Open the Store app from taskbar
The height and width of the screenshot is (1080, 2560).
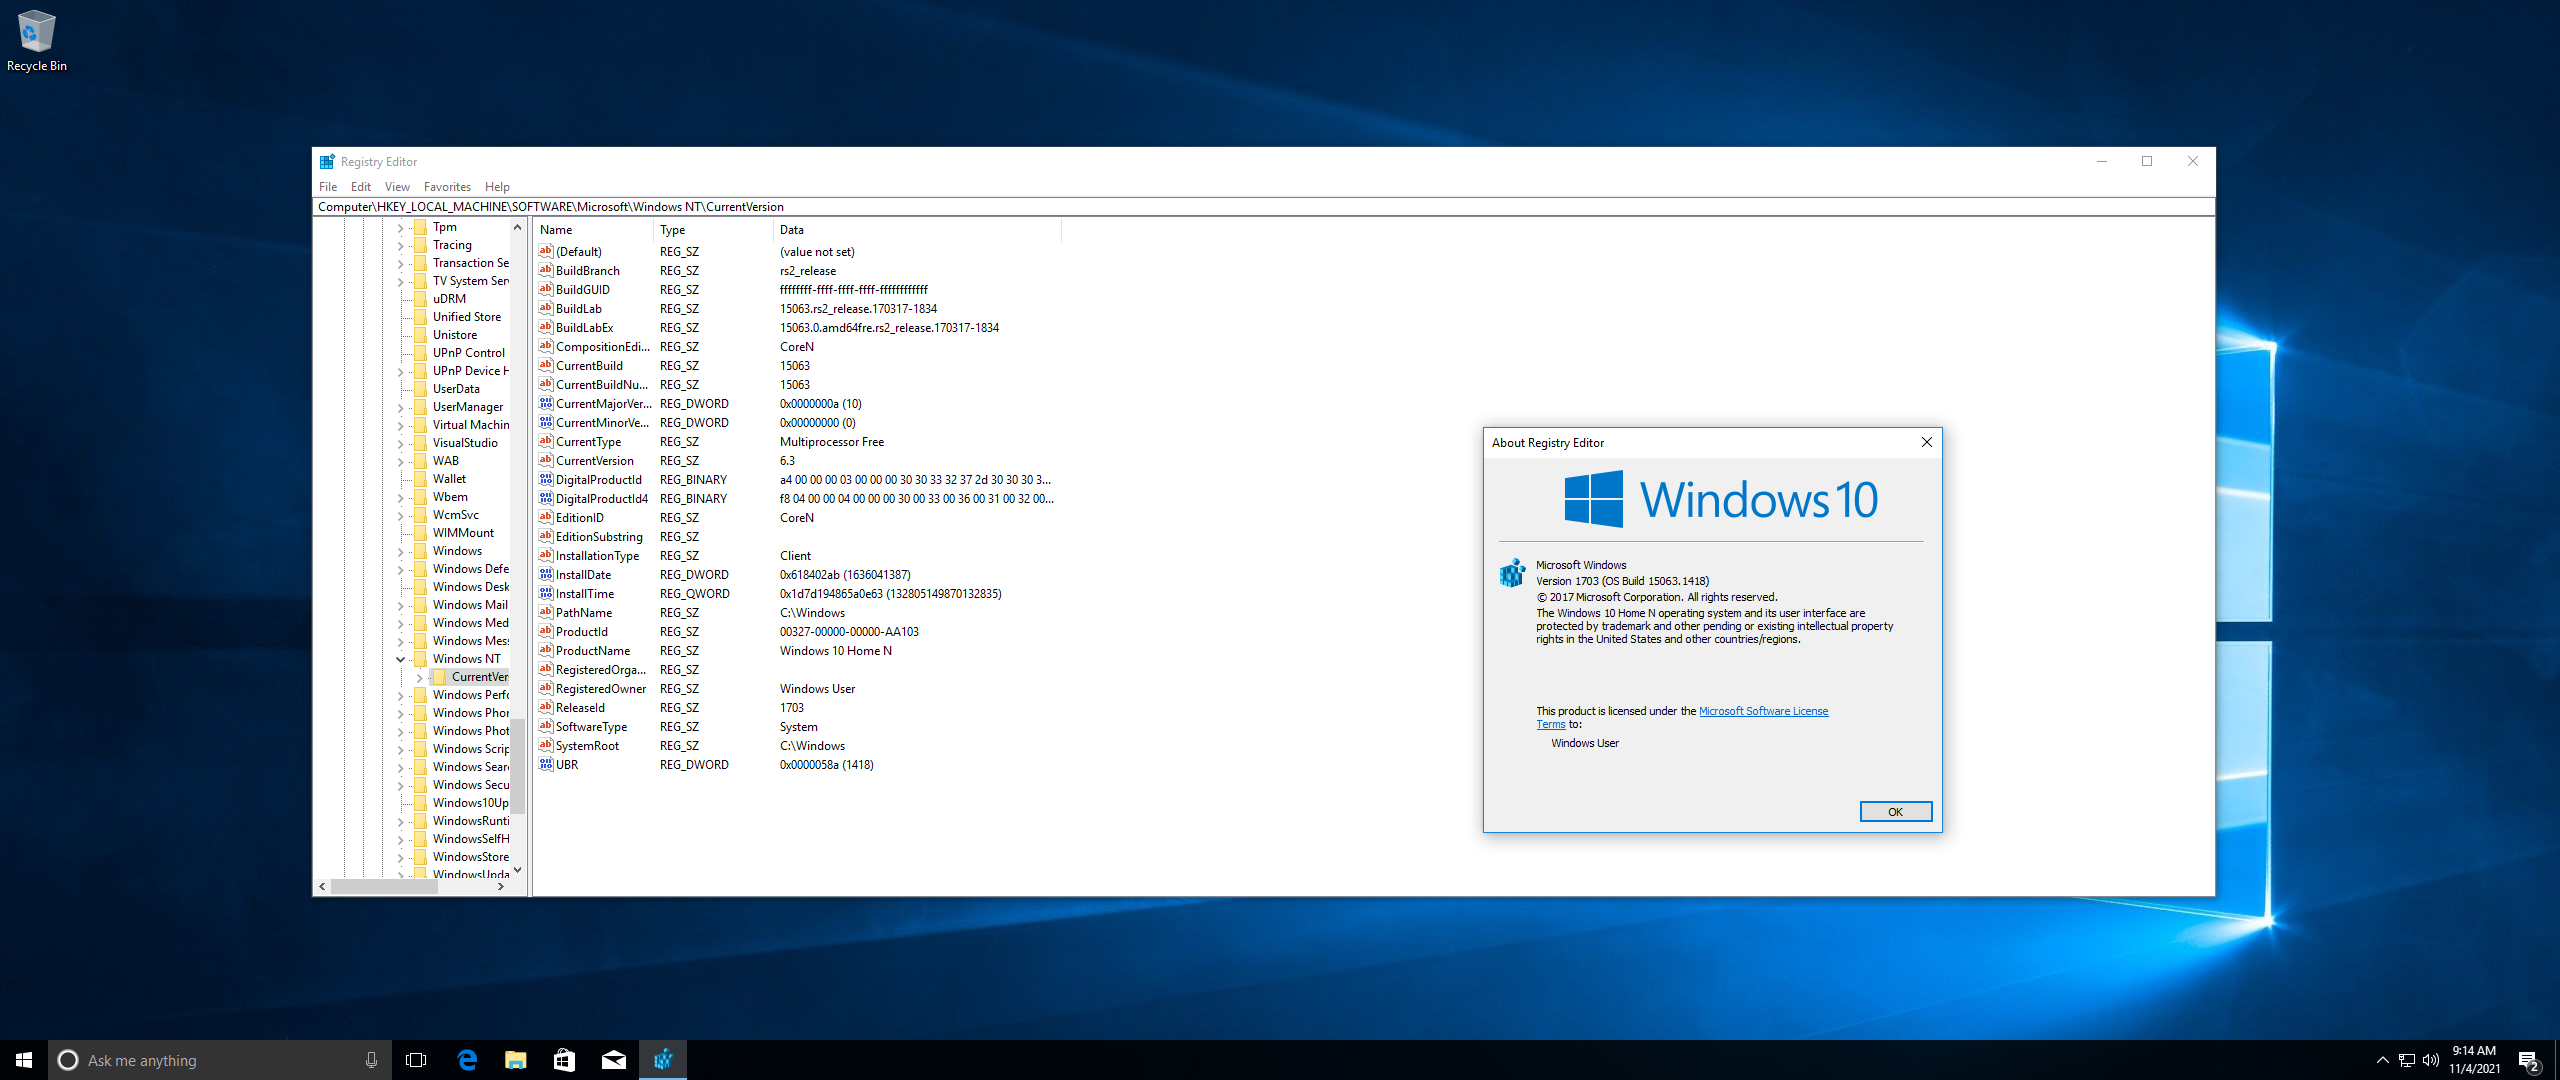[564, 1060]
